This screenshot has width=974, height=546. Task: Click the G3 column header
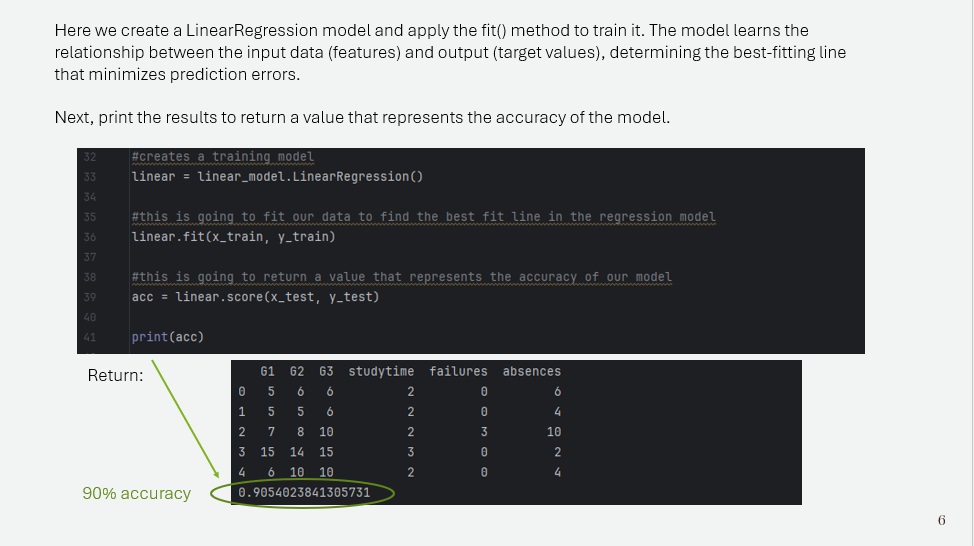326,371
